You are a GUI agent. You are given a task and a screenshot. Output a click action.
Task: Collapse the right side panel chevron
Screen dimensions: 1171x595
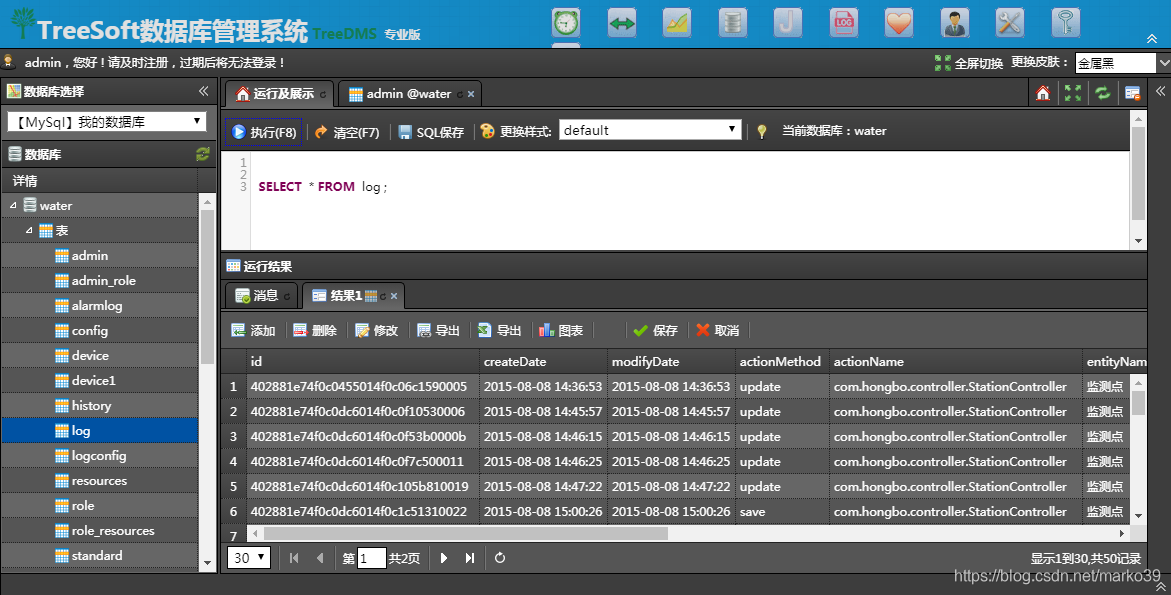coord(1161,91)
